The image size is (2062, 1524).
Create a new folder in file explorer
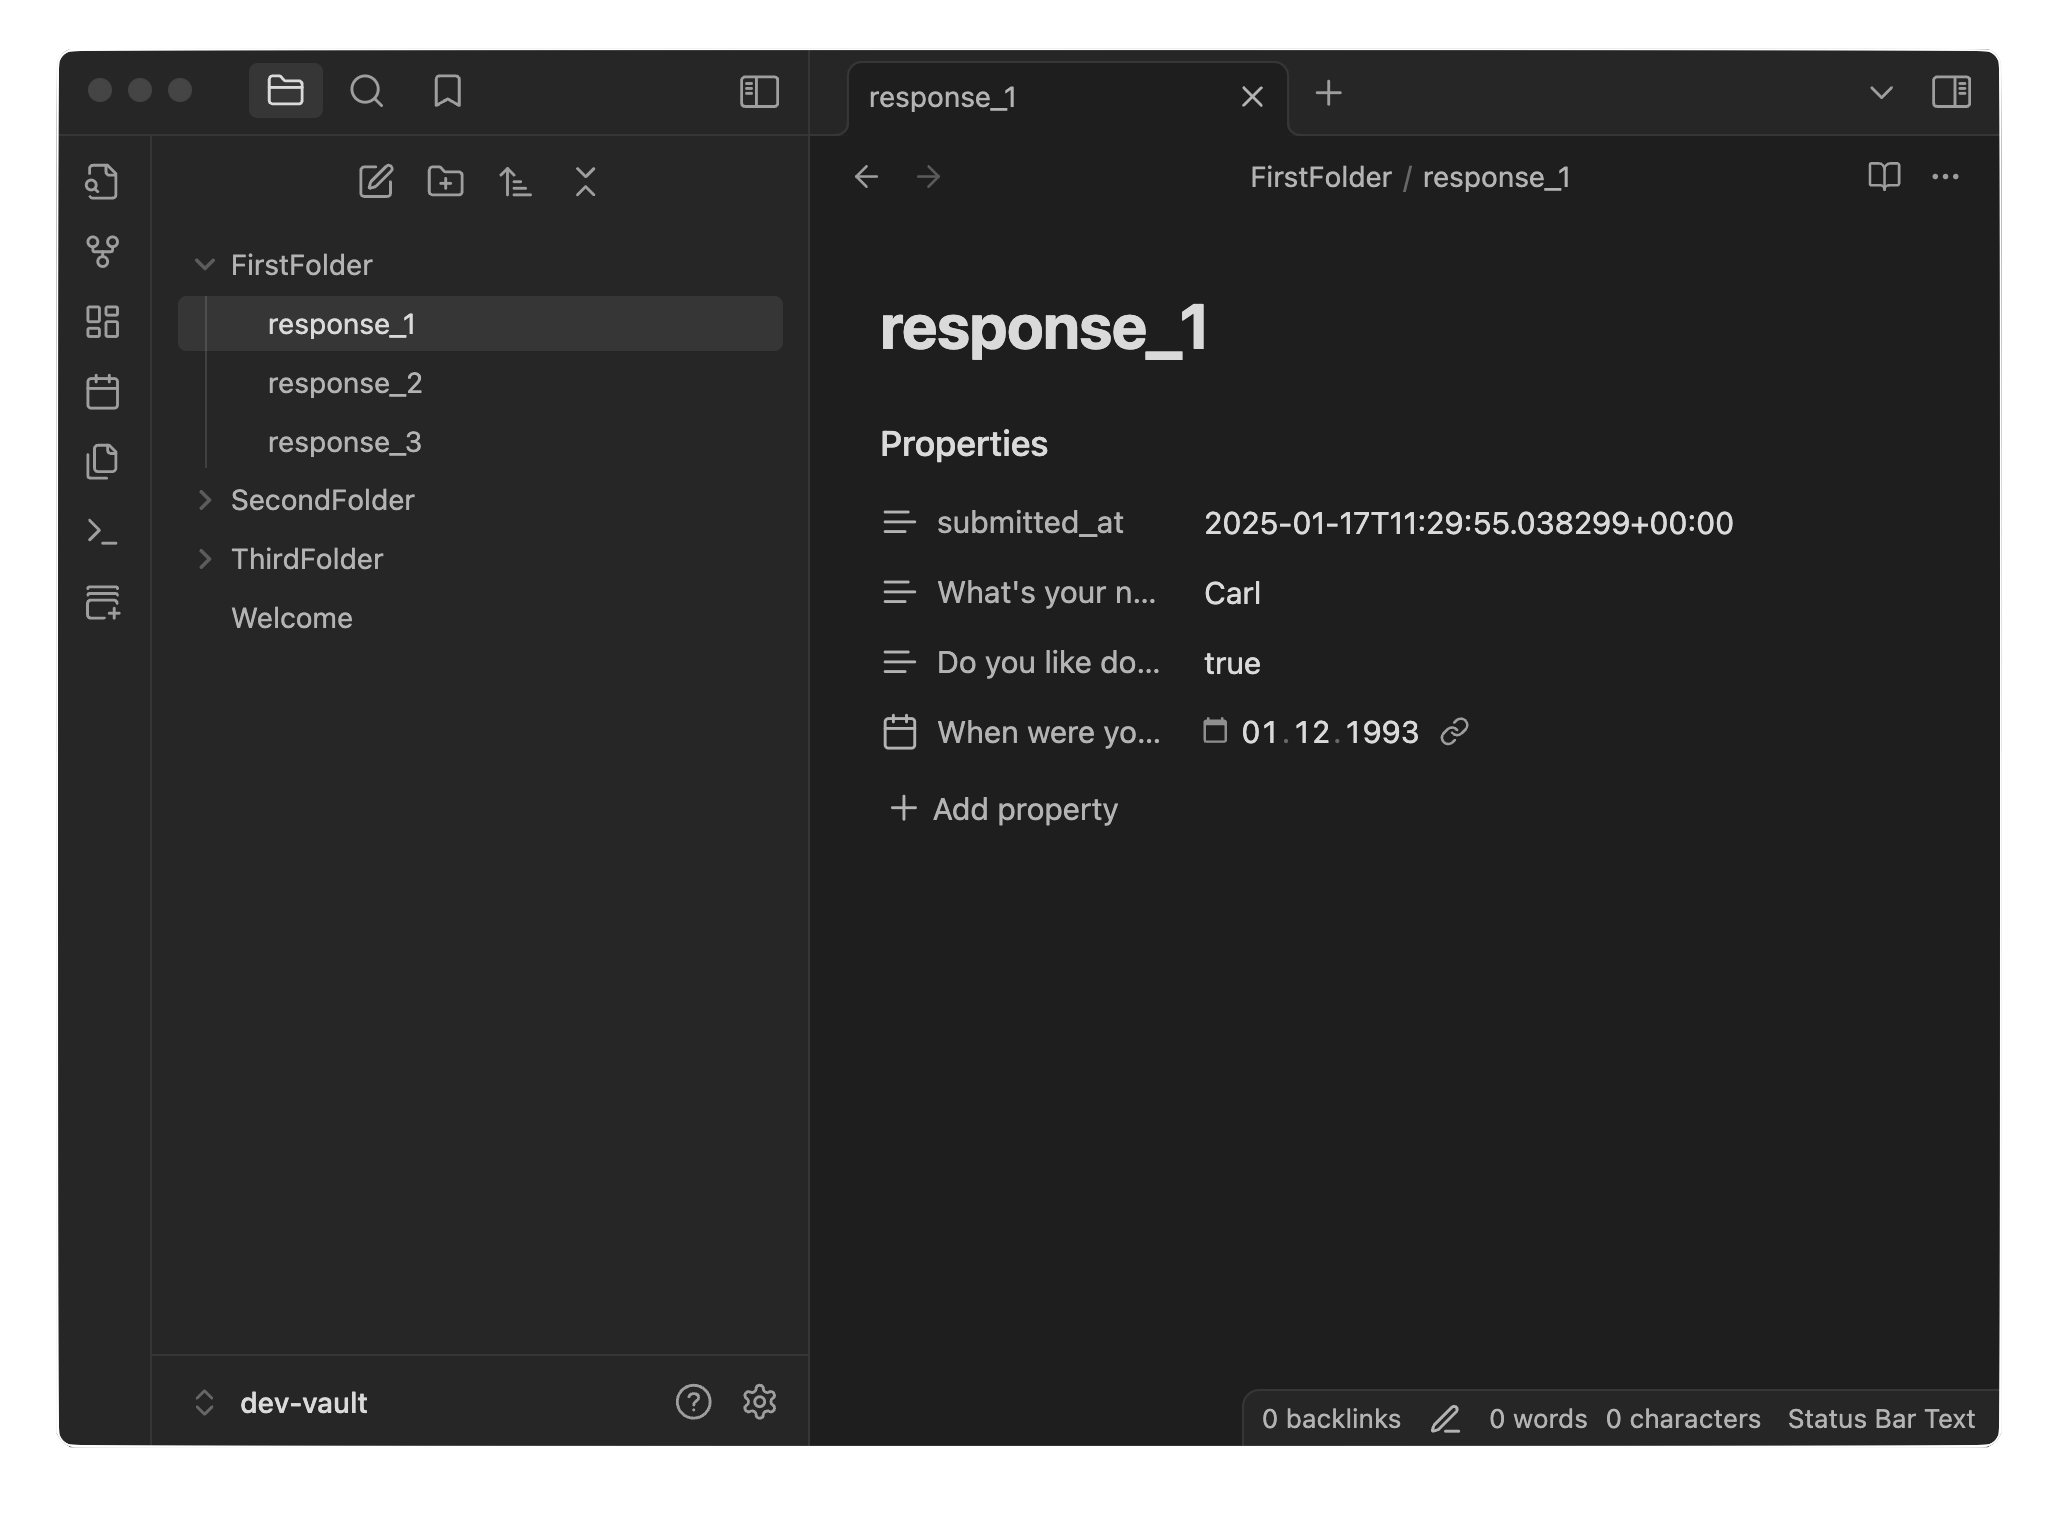tap(445, 182)
